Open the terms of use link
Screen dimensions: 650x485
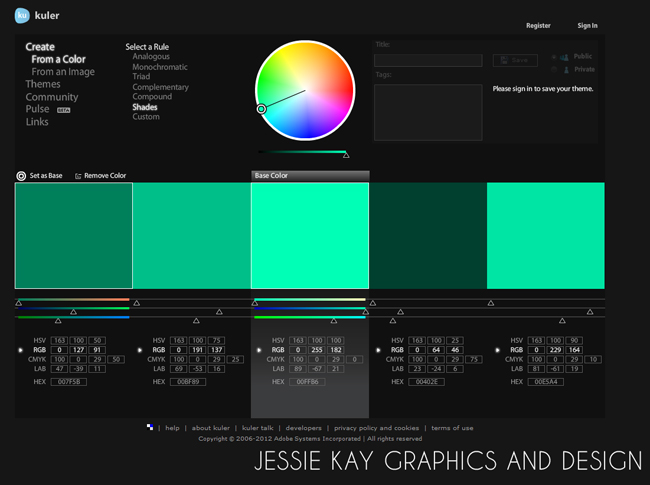(x=452, y=428)
